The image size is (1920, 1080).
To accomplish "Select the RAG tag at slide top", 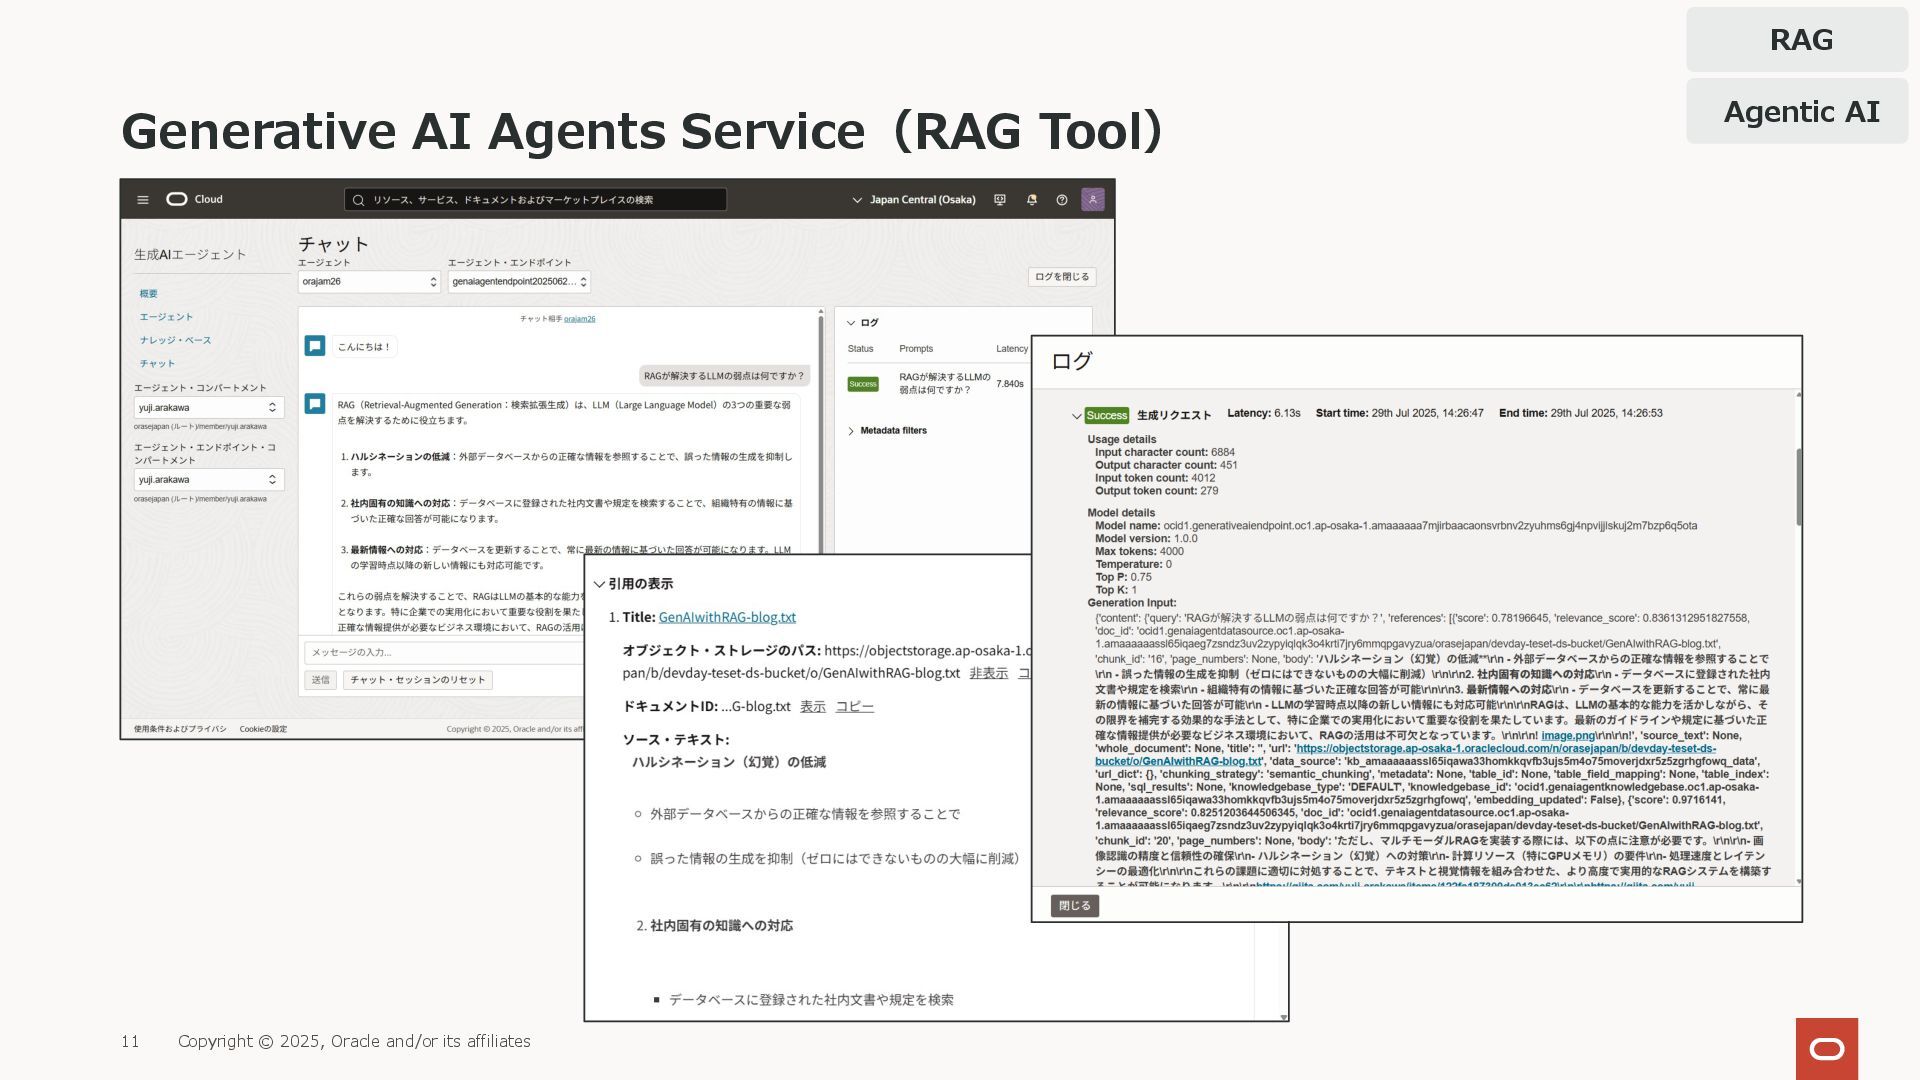I will 1797,40.
